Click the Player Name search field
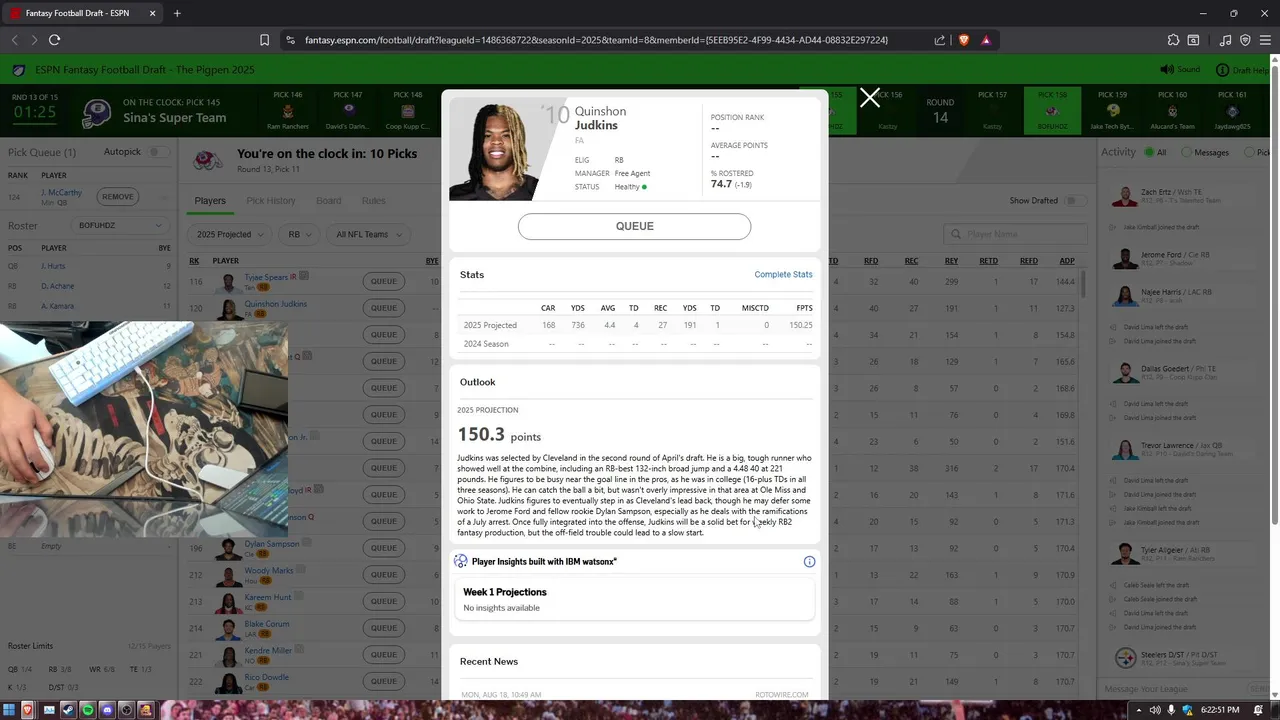1280x720 pixels. point(1014,234)
